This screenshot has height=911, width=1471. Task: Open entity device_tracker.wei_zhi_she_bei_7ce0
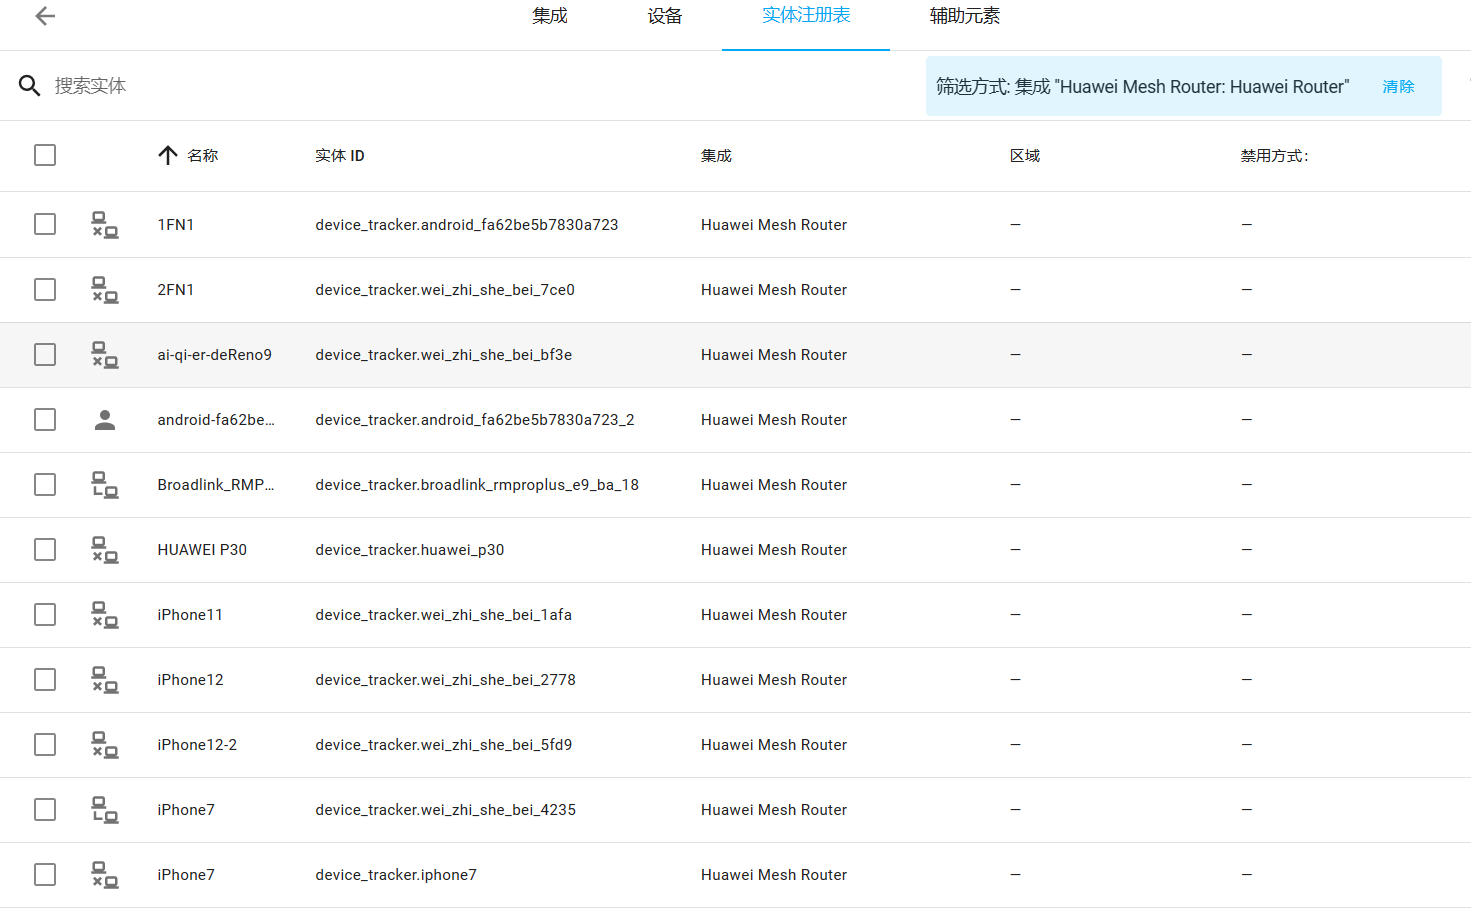pos(445,290)
